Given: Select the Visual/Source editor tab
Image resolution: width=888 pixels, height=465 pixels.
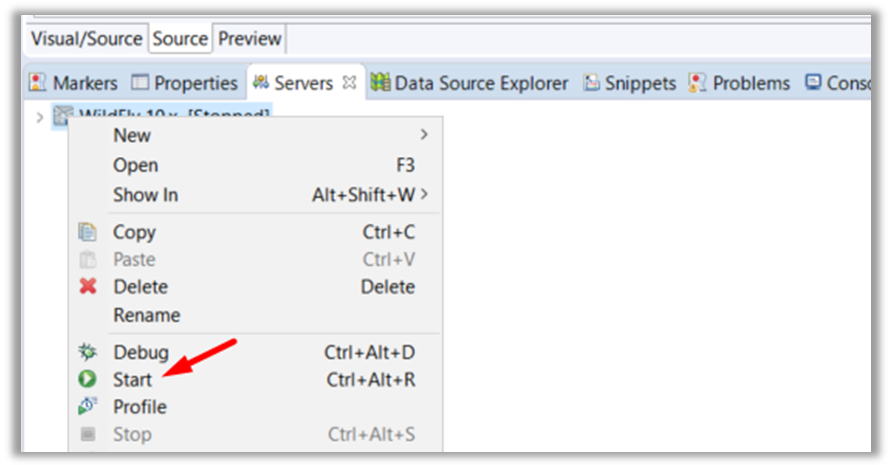Looking at the screenshot, I should click(x=86, y=39).
